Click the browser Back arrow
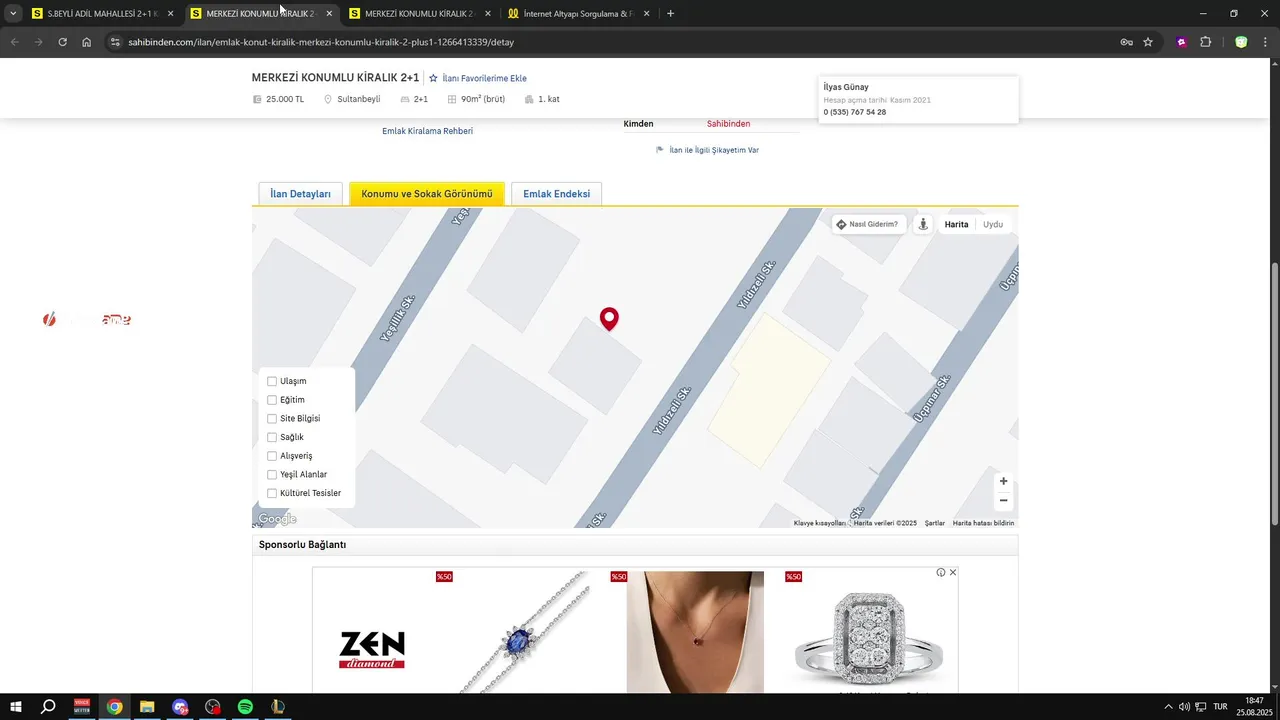 click(x=14, y=42)
